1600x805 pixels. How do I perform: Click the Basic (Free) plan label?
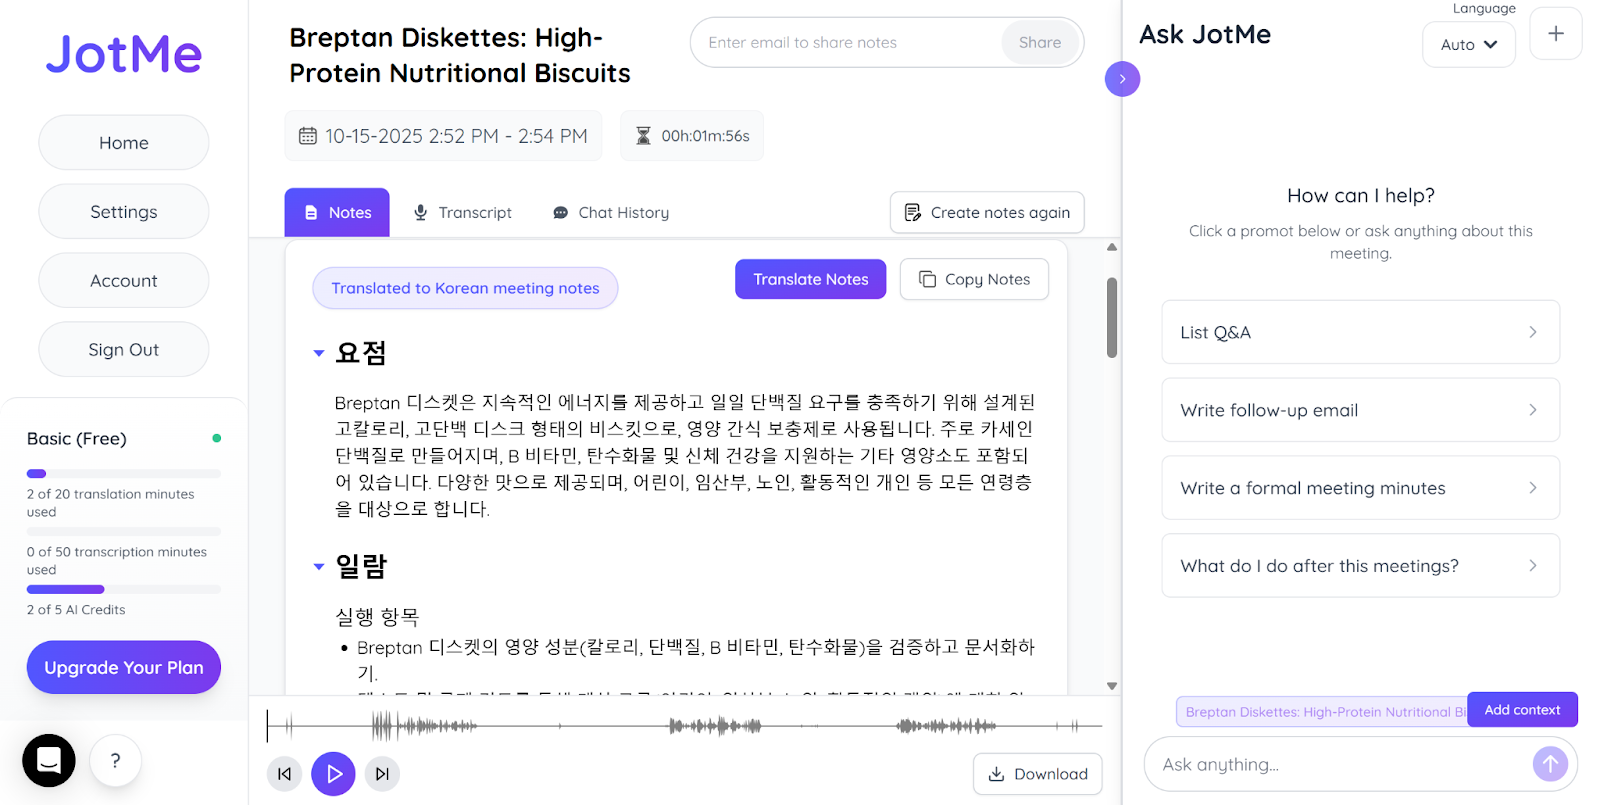(77, 439)
